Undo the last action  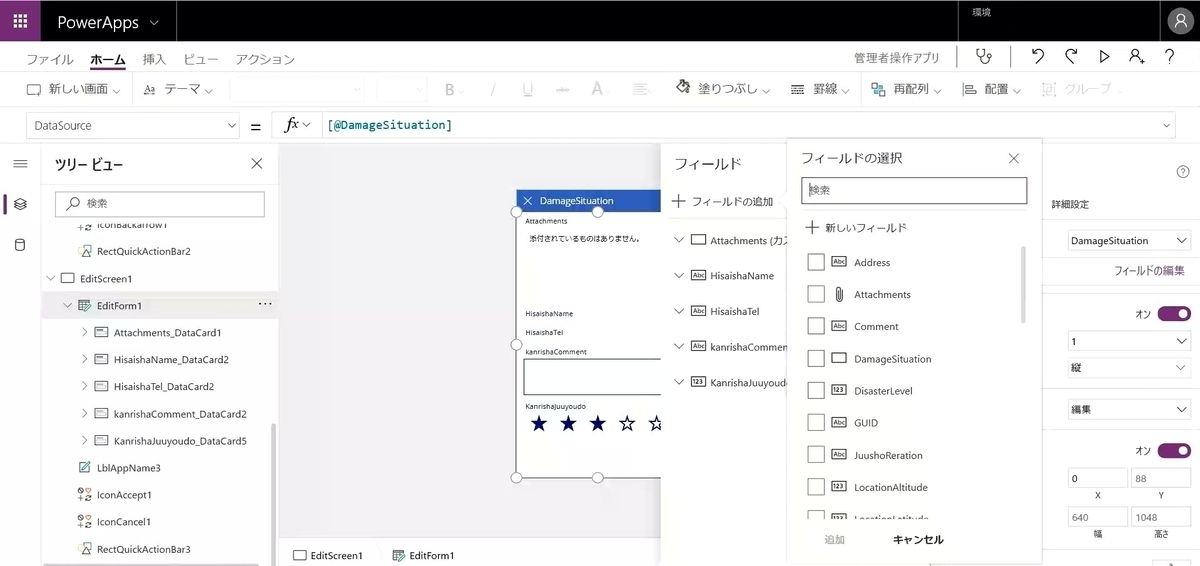(x=1038, y=58)
